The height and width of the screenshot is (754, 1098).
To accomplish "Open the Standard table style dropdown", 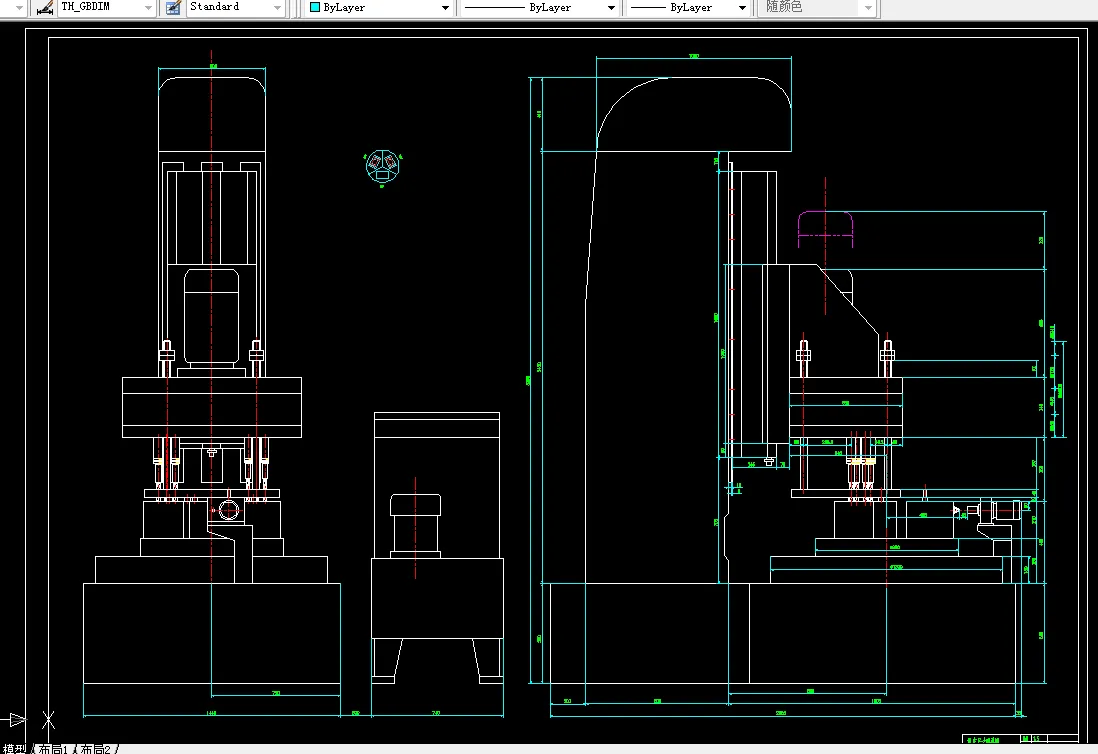I will pyautogui.click(x=235, y=7).
